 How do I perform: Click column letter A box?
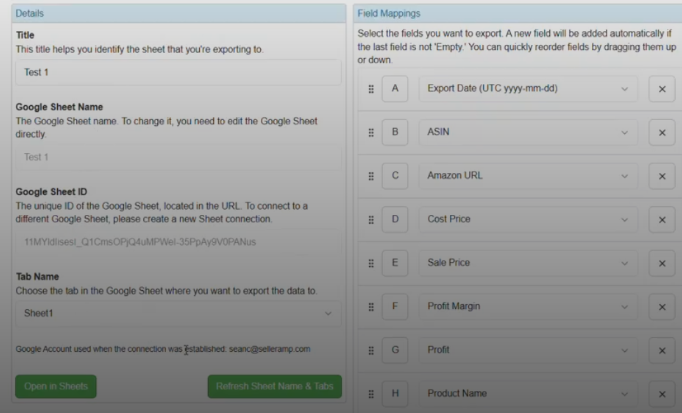pyautogui.click(x=395, y=89)
